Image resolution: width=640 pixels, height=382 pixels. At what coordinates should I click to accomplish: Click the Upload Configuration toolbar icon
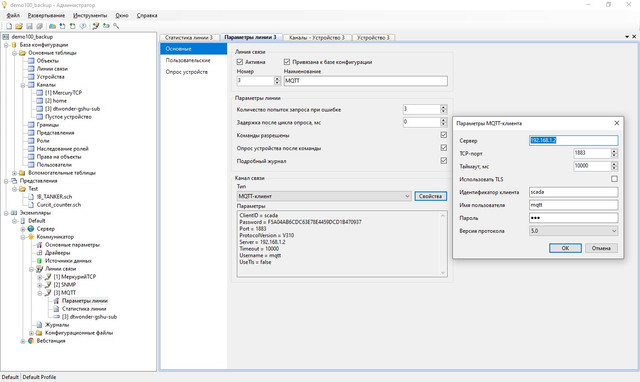tap(73, 26)
